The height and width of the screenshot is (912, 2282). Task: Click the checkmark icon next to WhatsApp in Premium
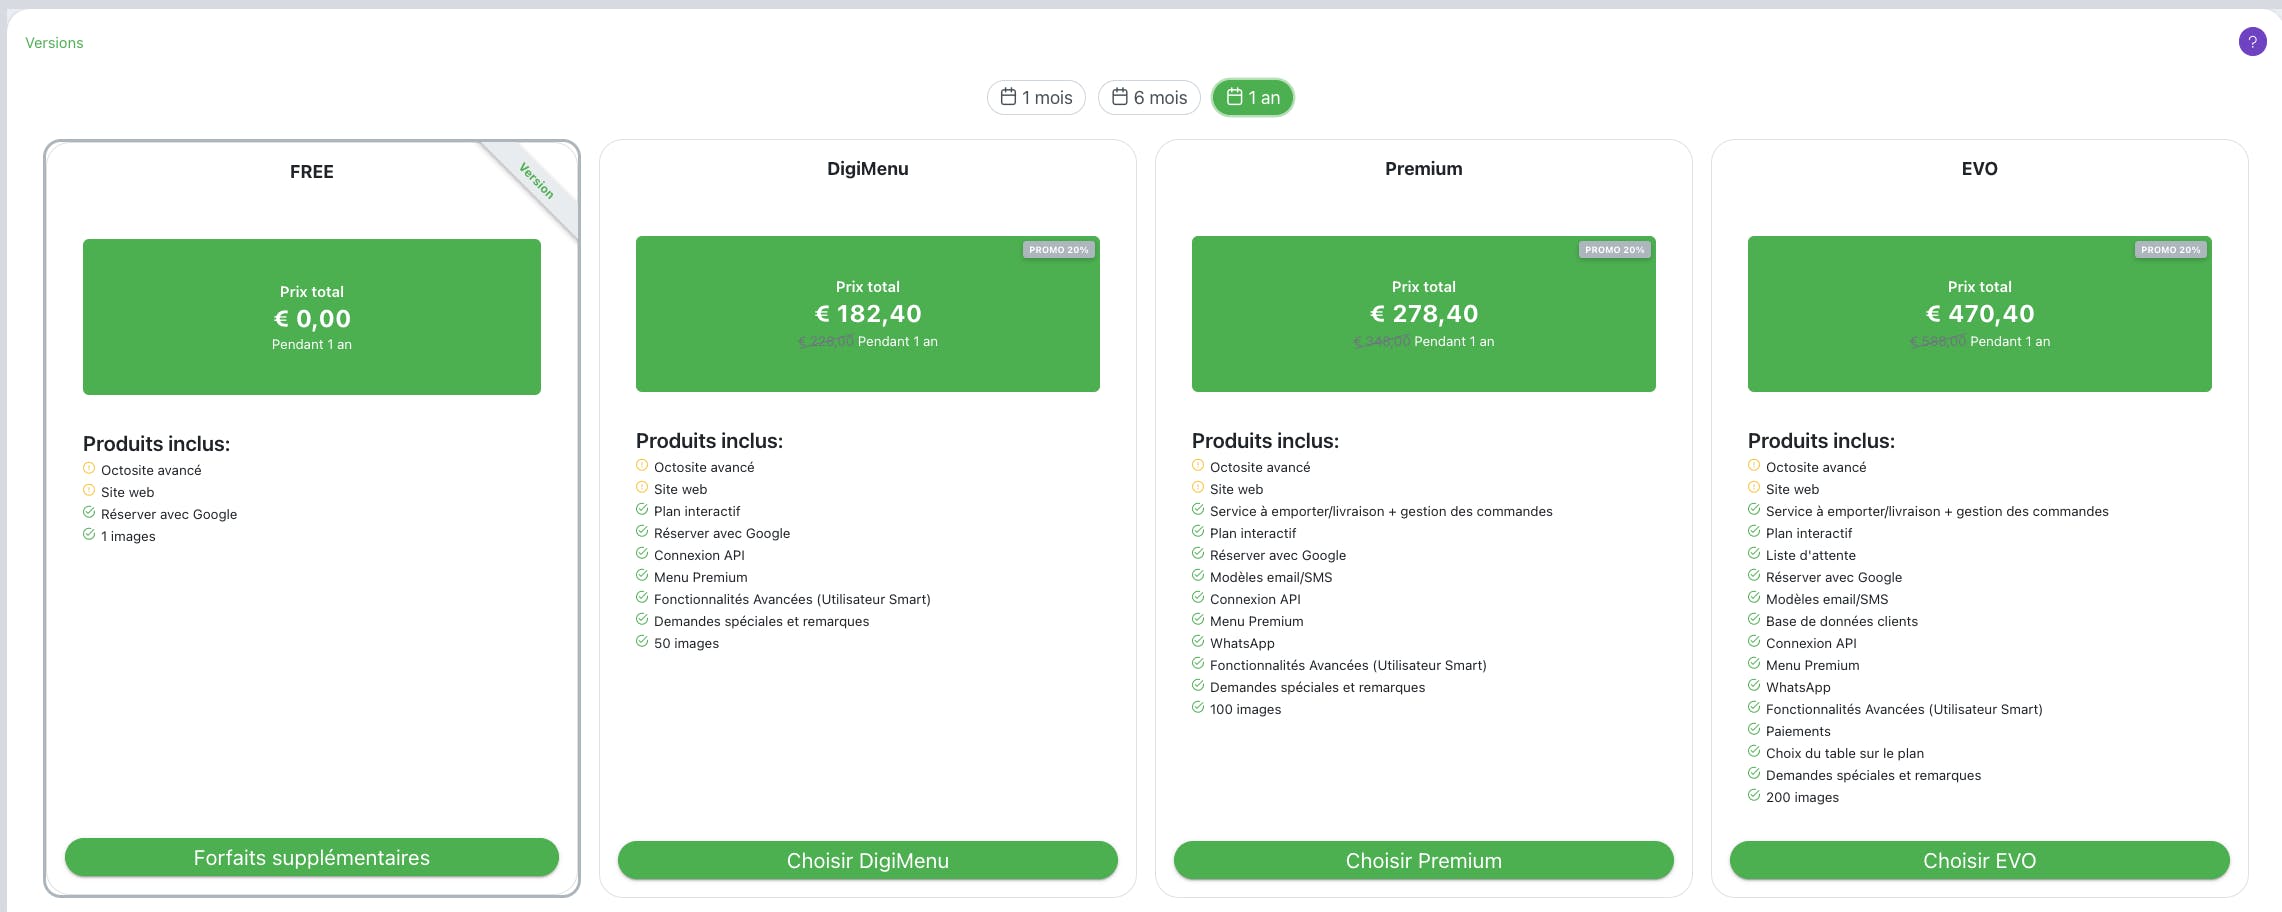click(x=1198, y=642)
